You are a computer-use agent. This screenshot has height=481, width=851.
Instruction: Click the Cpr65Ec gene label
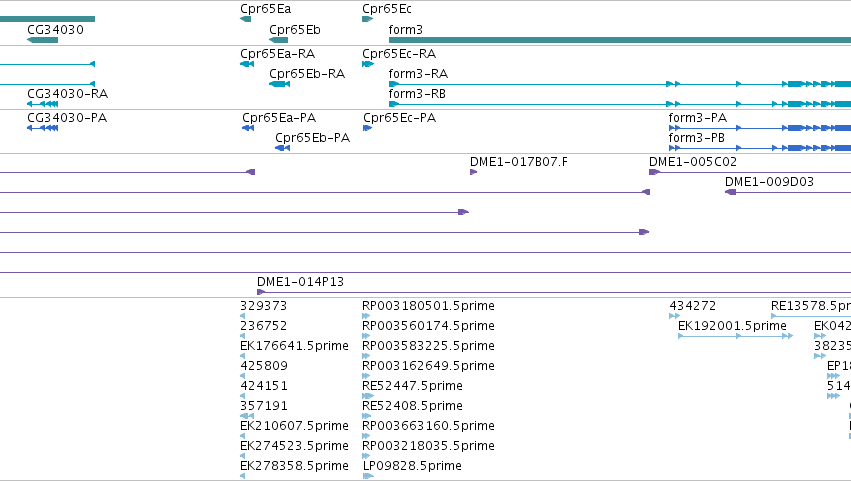pyautogui.click(x=387, y=9)
